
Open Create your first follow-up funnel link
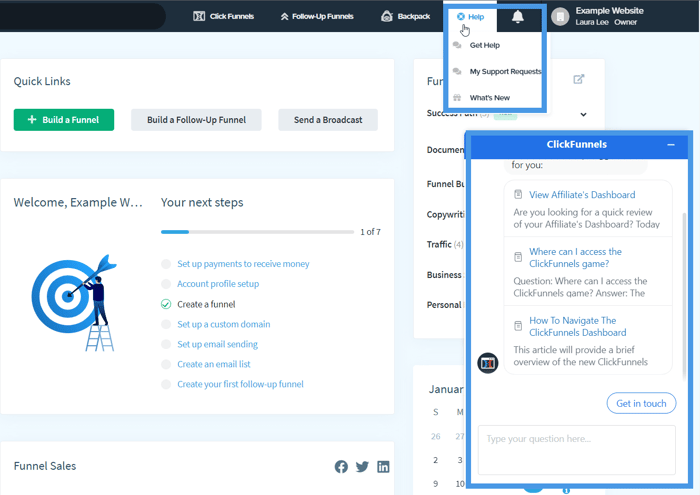point(240,384)
